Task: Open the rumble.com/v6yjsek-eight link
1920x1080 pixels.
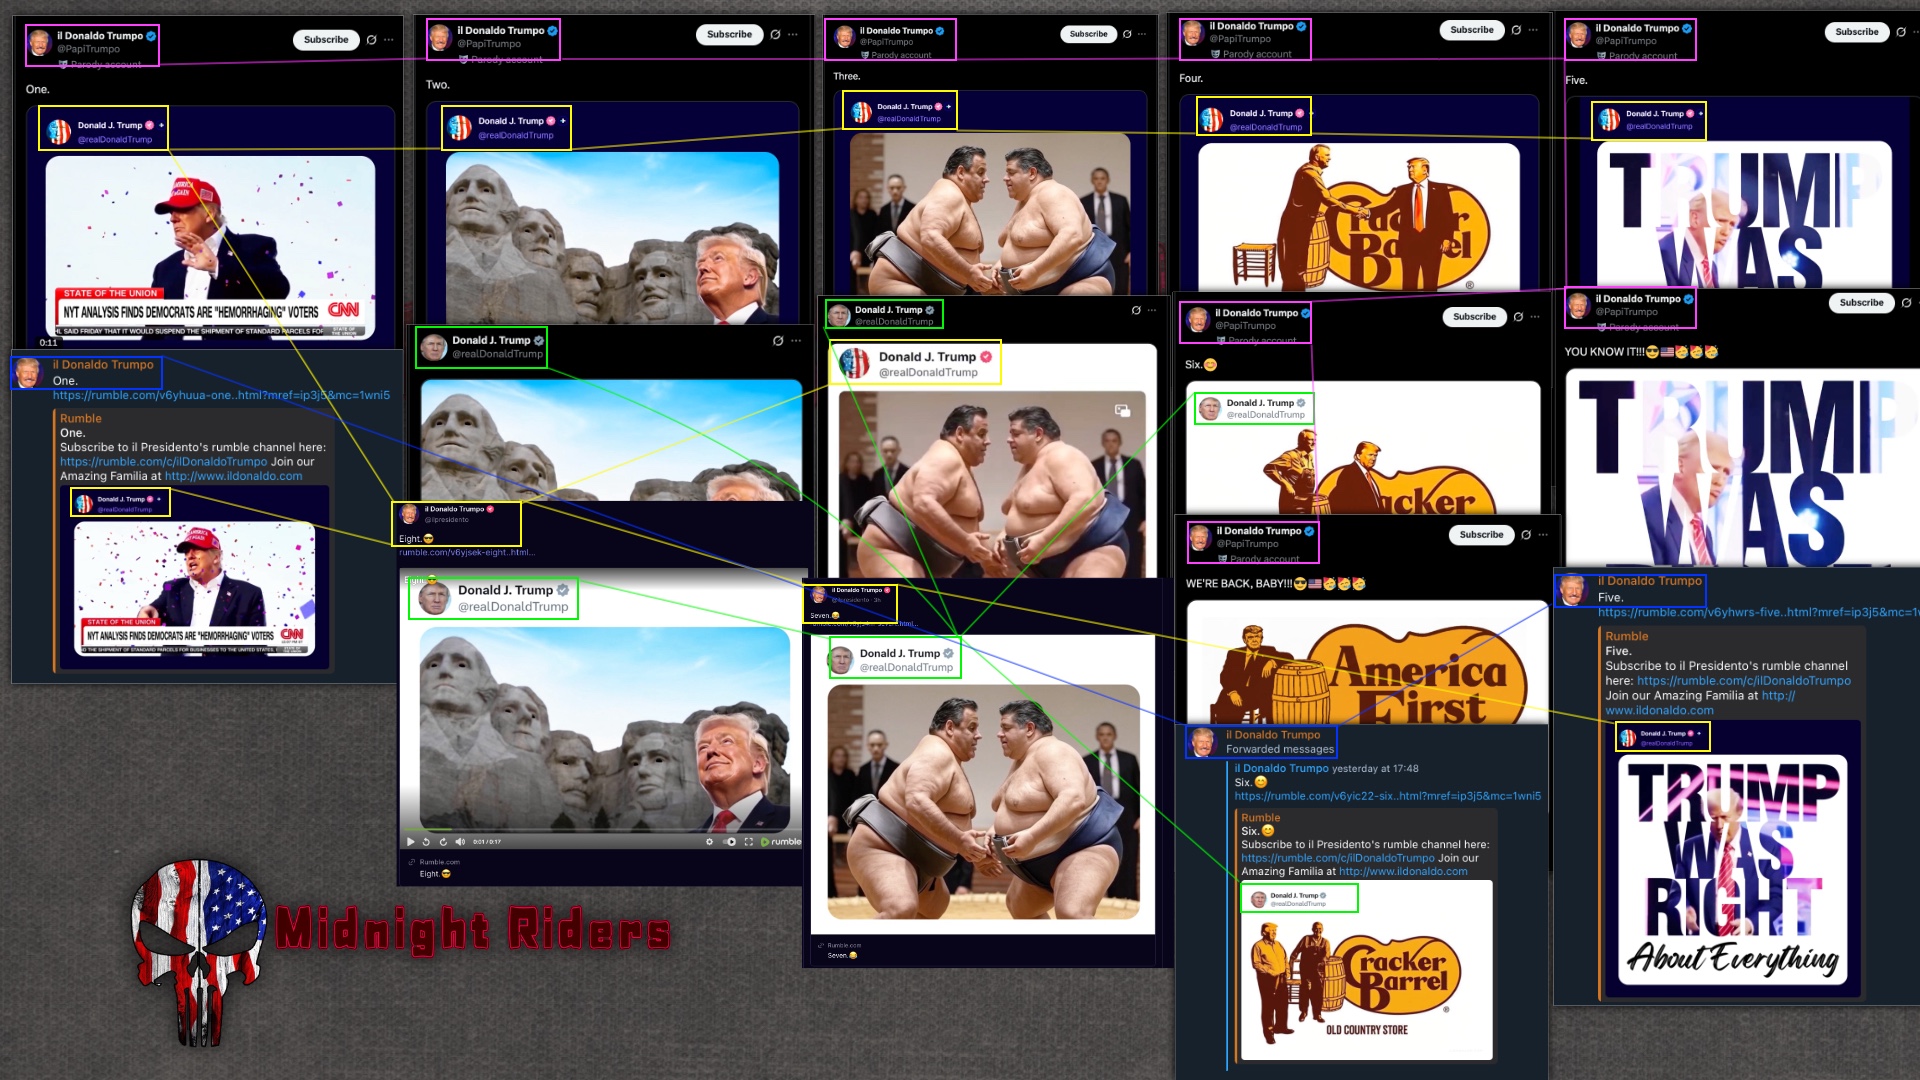Action: point(467,552)
